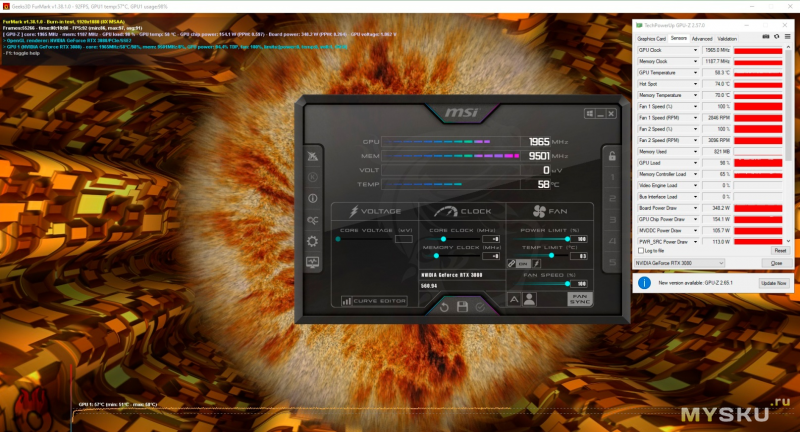Adjust the Core Voltage slider
This screenshot has height=432, width=800.
pyautogui.click(x=365, y=239)
